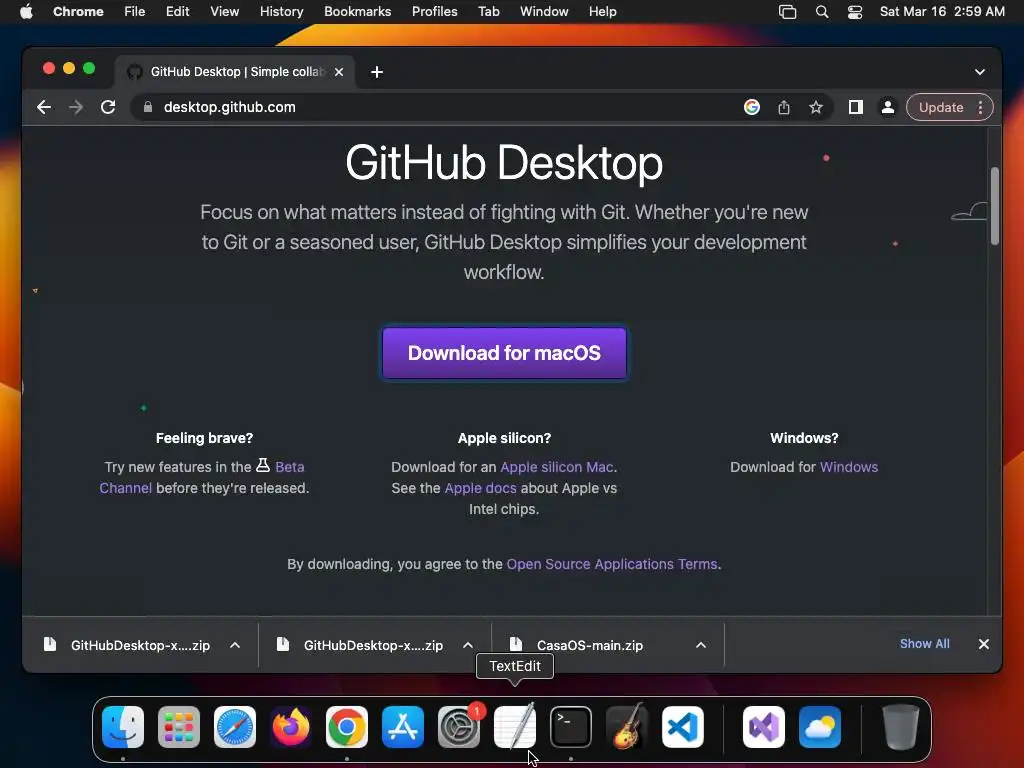Viewport: 1024px width, 768px height.
Task: Reload the desktop.github.com page
Action: pyautogui.click(x=108, y=107)
